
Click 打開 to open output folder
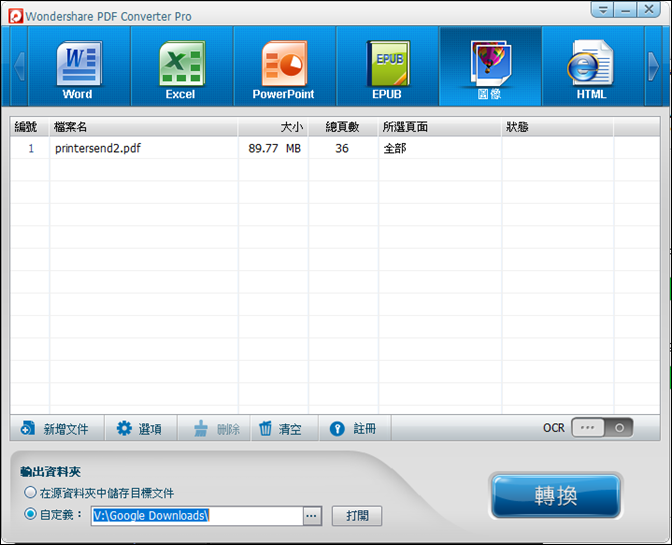point(357,515)
